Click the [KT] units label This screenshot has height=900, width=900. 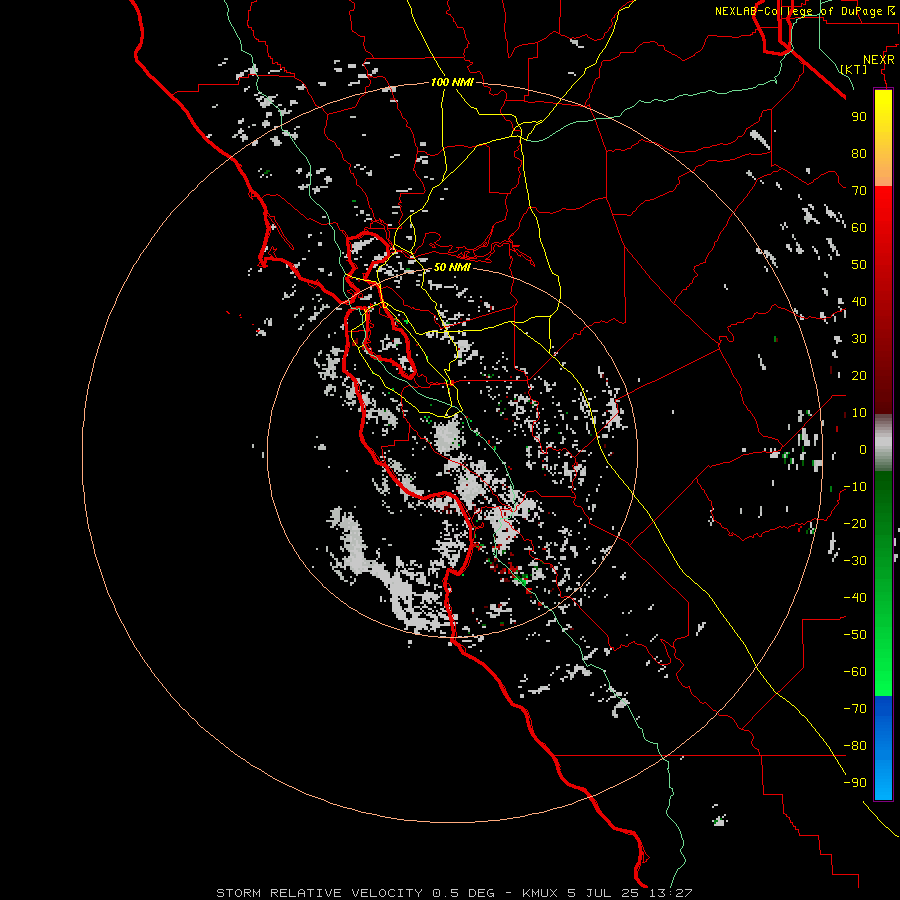point(854,69)
